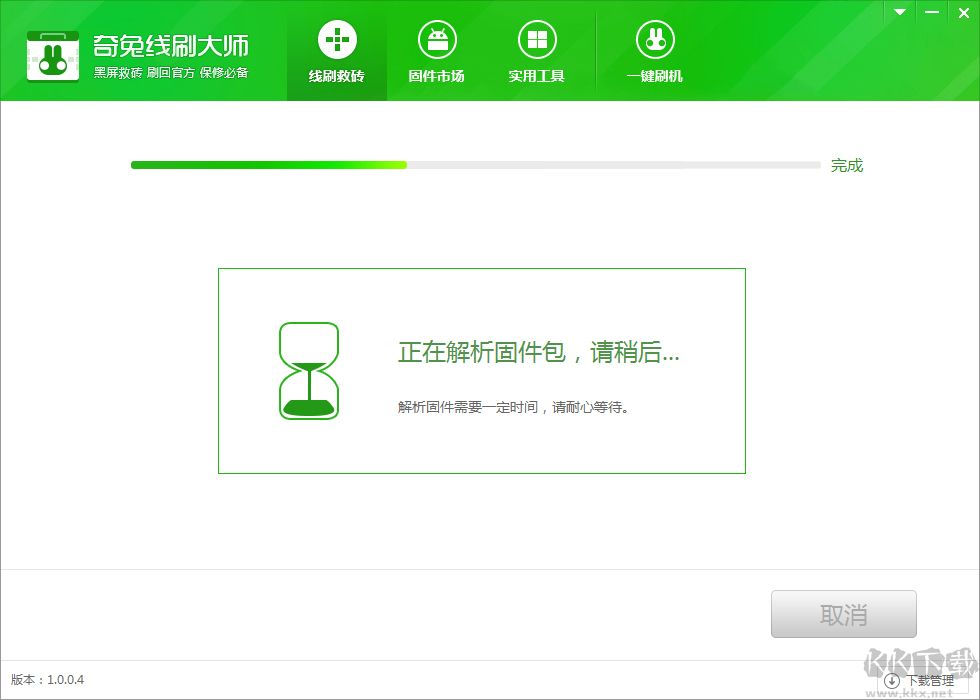
Task: Click the 实用工具 tiles icon
Action: (538, 38)
